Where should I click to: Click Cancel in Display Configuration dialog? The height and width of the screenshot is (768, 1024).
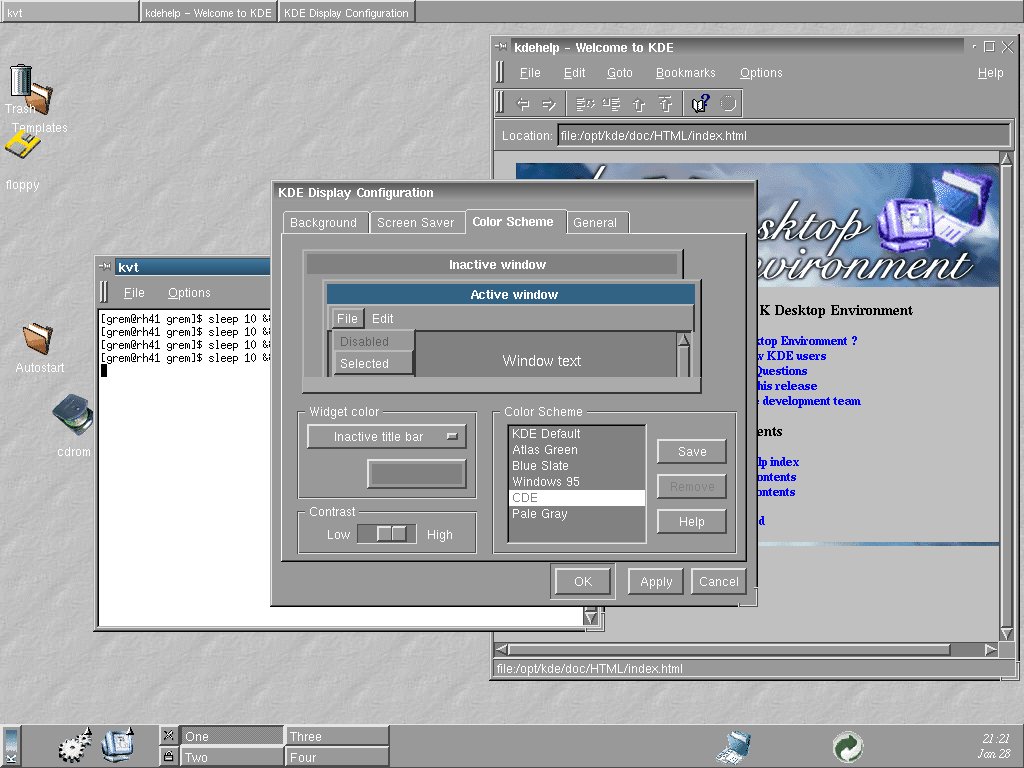718,581
